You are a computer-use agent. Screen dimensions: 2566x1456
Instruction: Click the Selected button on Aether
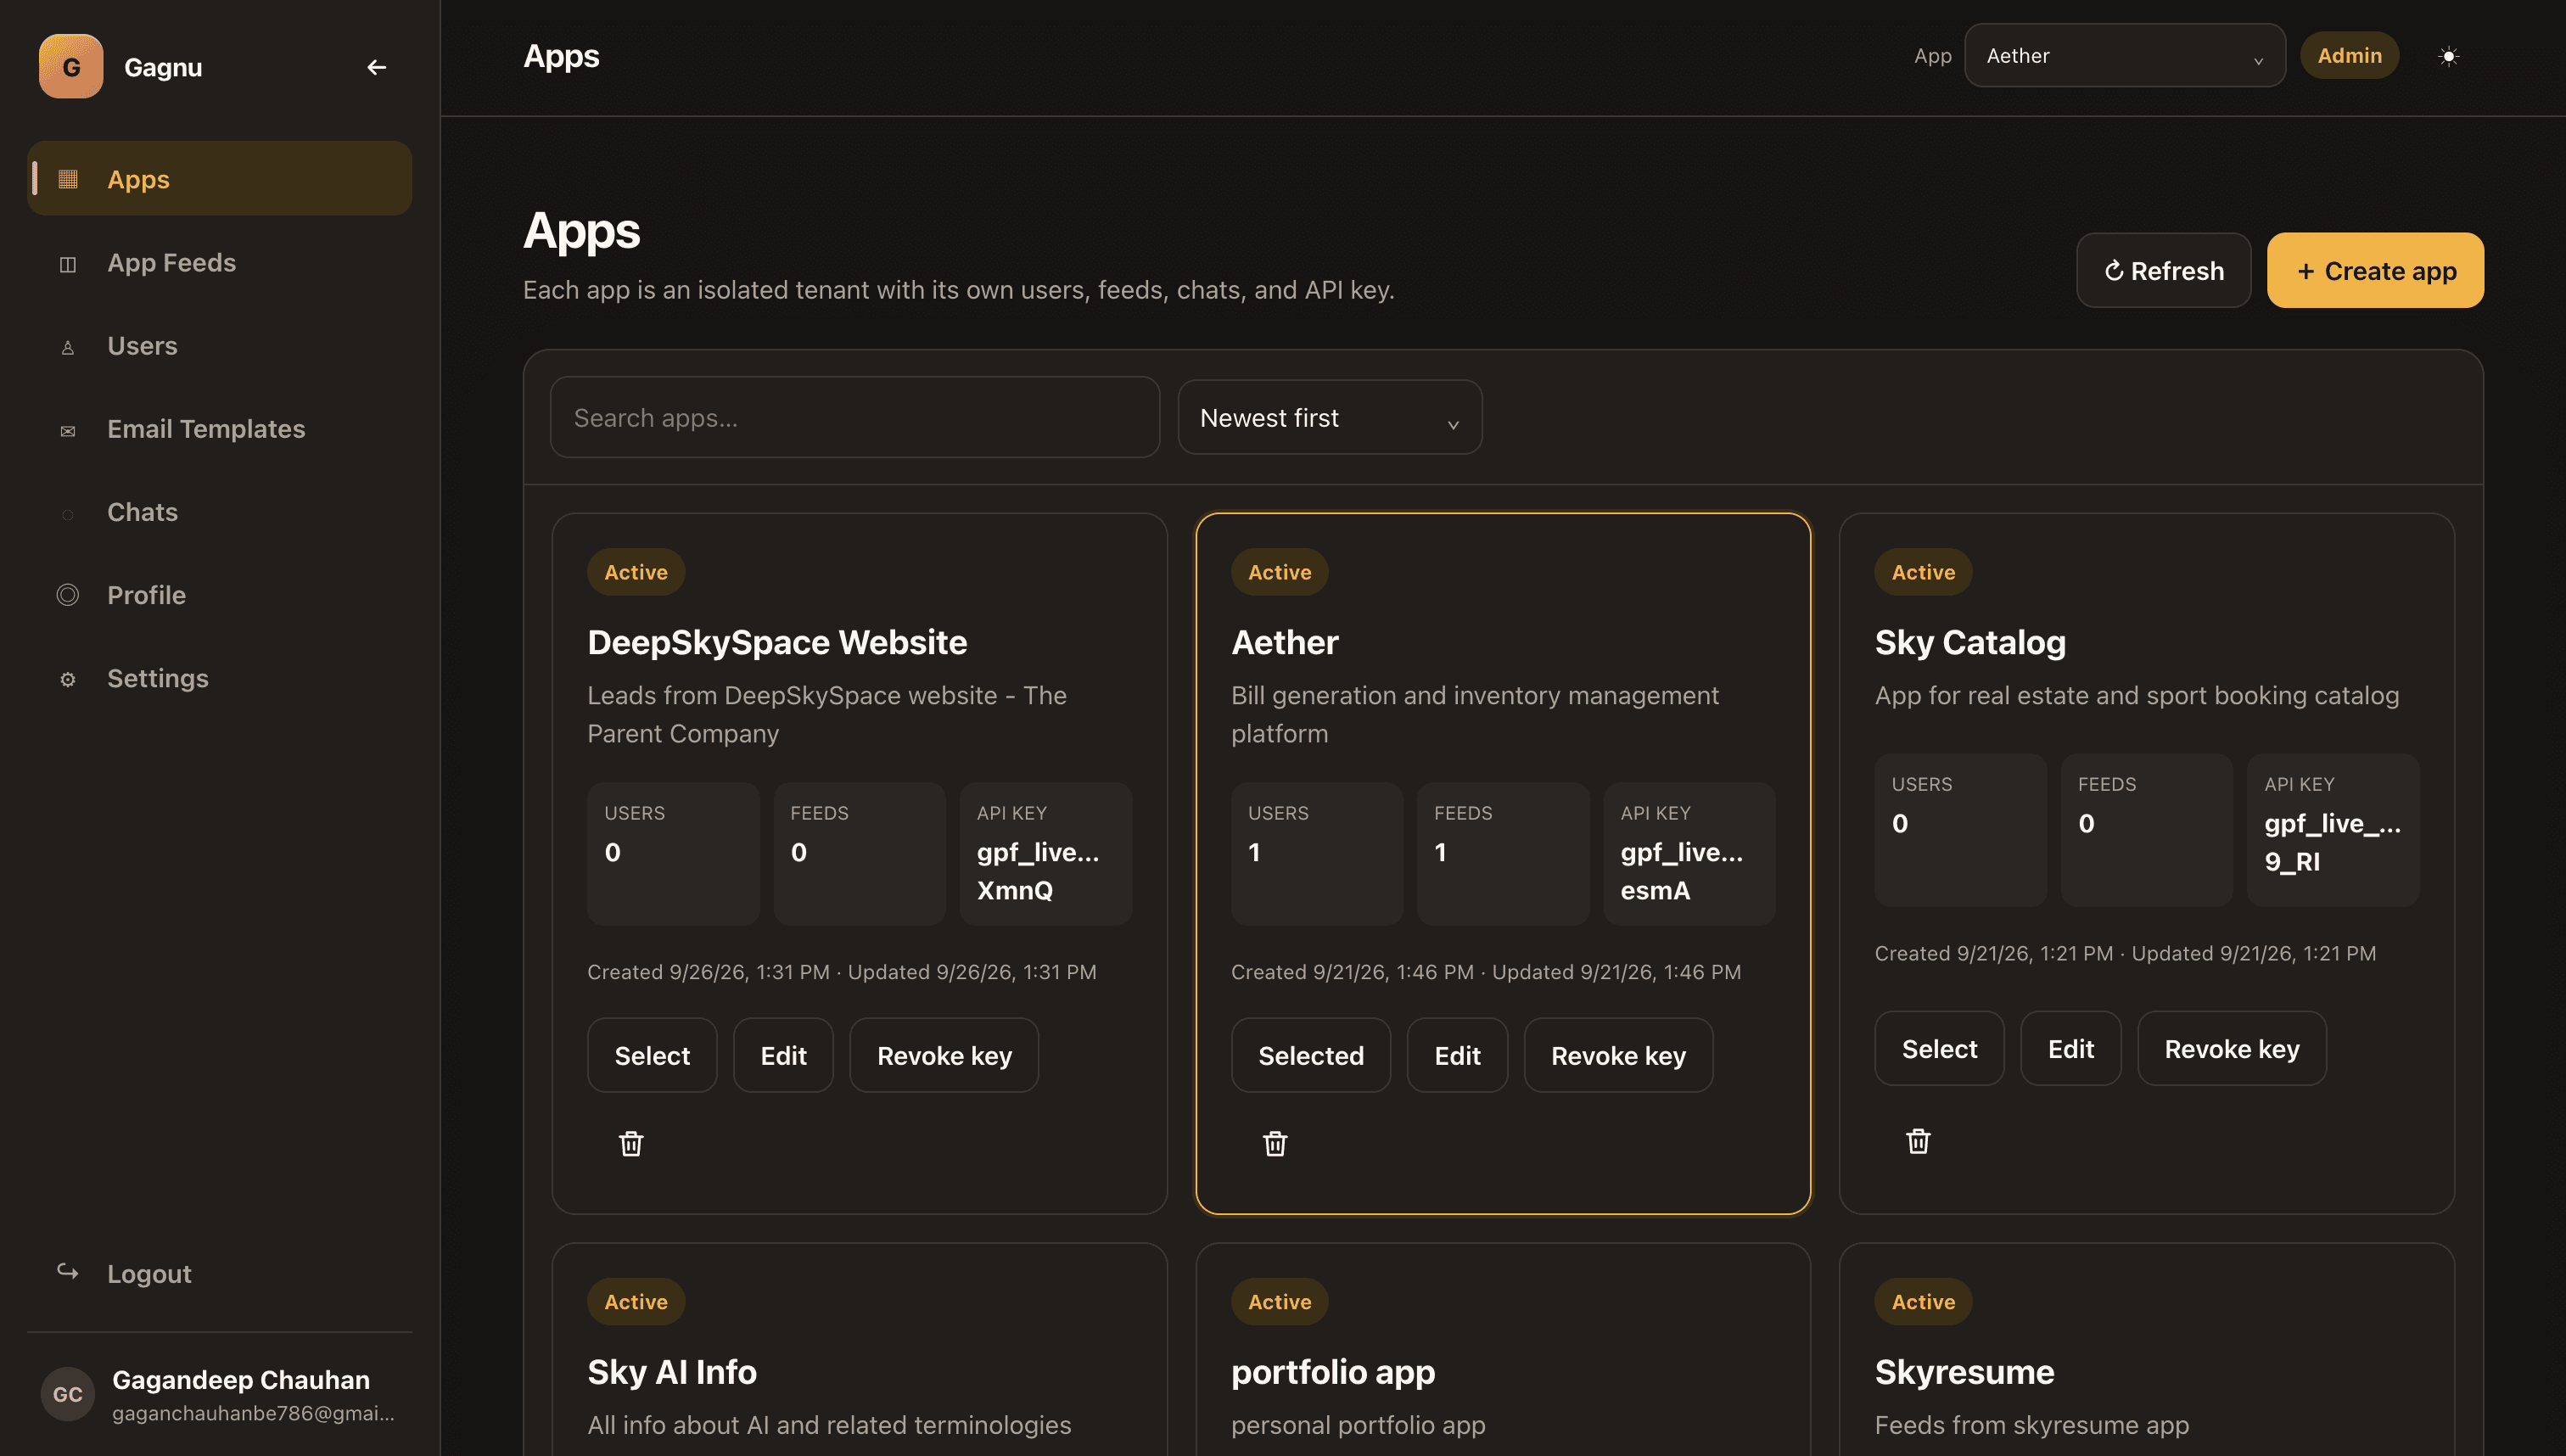pyautogui.click(x=1311, y=1056)
